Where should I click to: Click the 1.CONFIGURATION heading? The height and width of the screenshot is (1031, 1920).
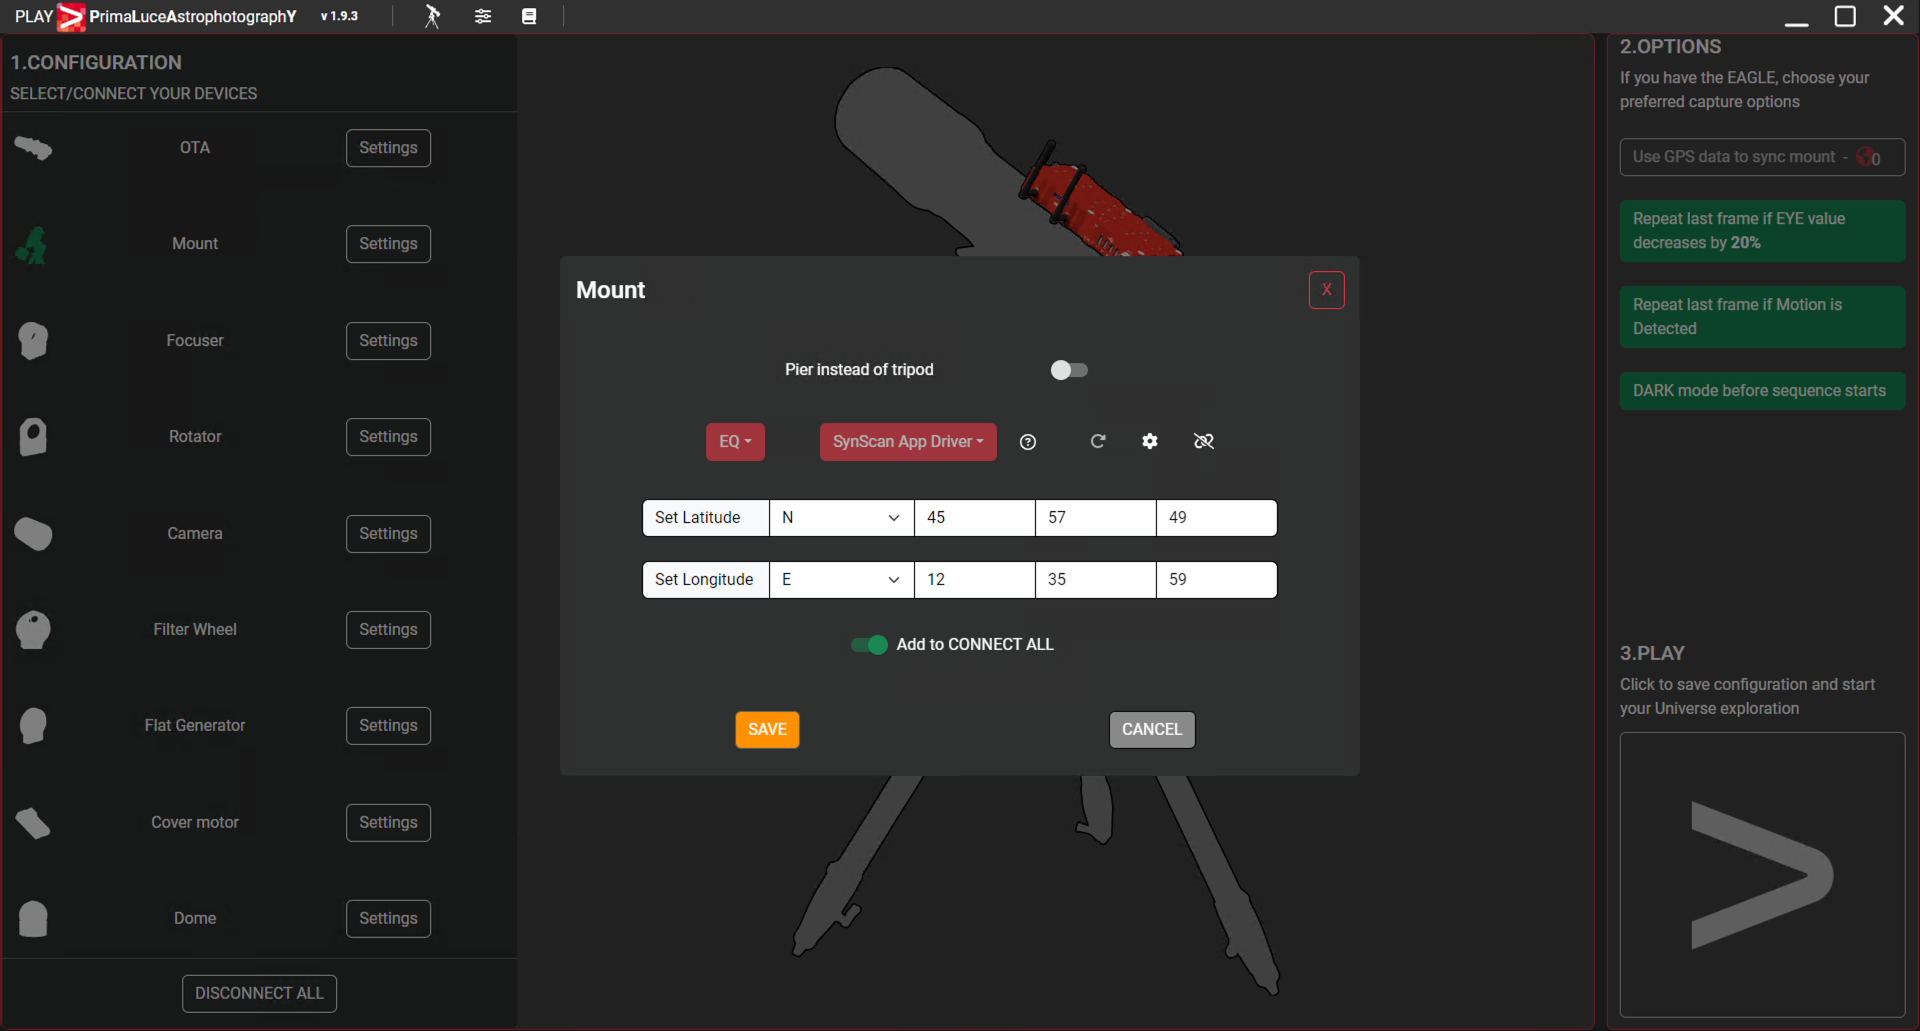96,63
